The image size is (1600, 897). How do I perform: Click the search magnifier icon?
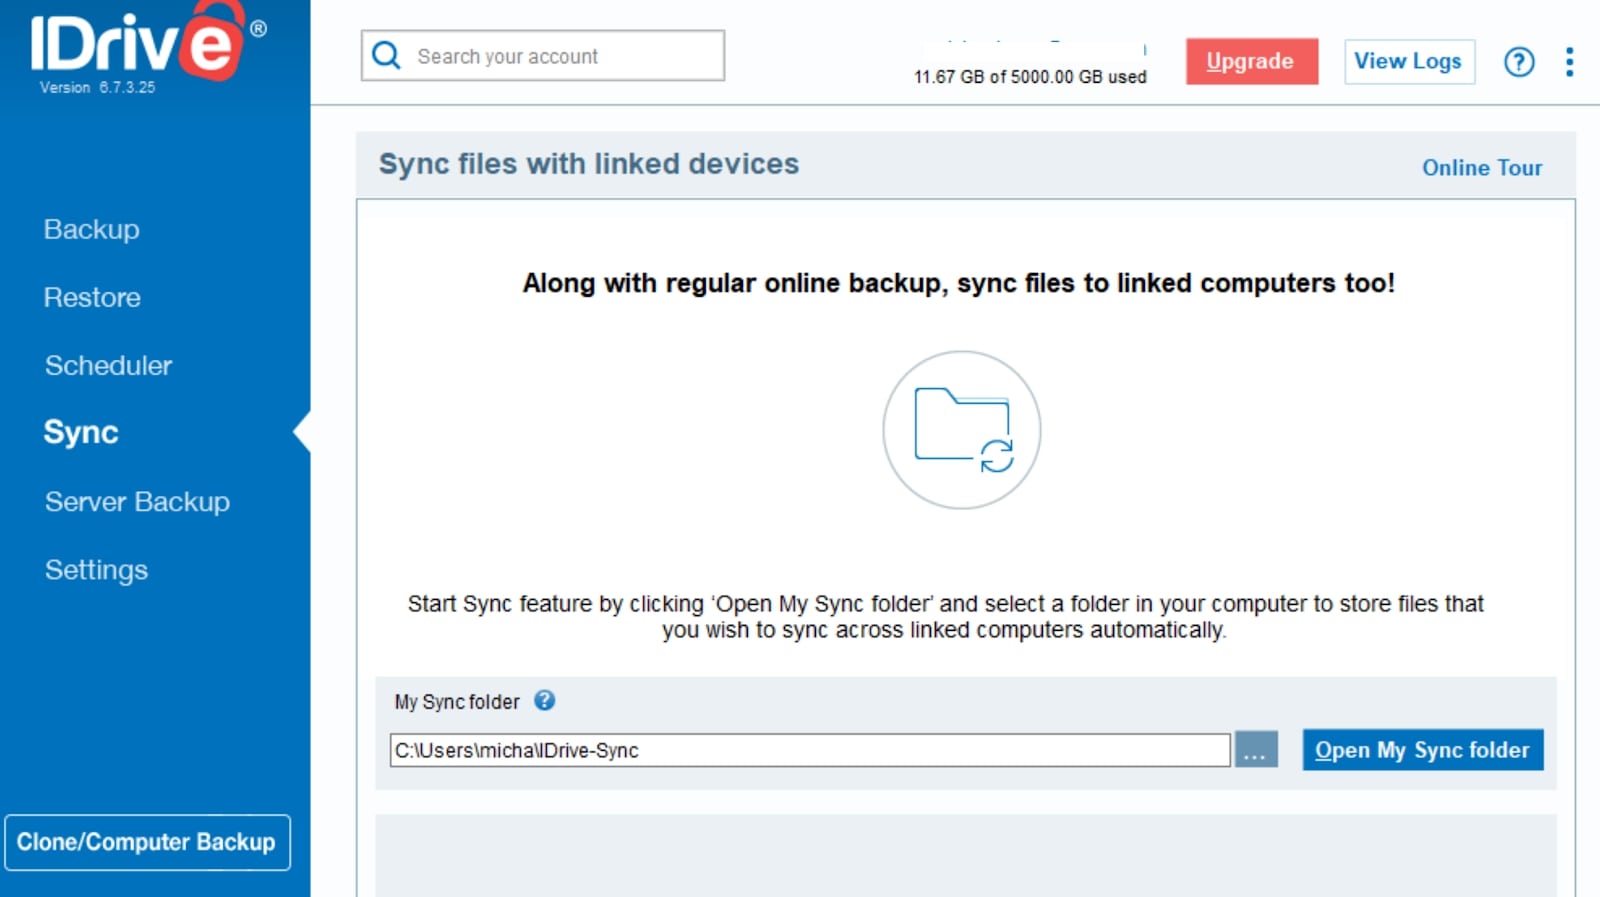386,55
